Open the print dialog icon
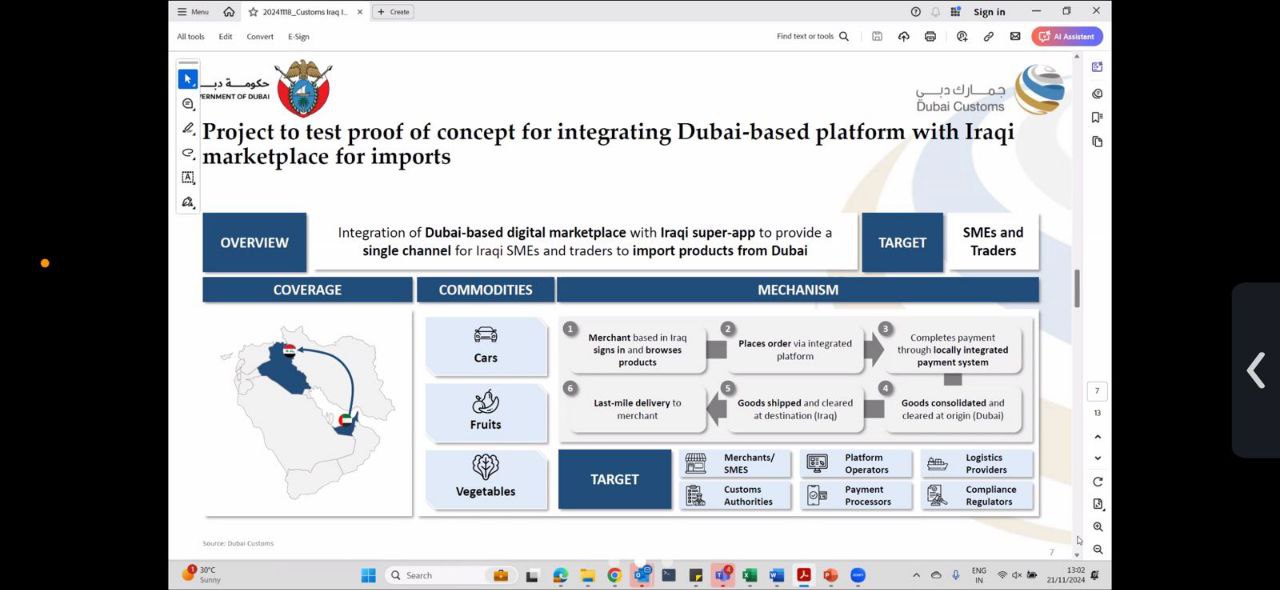The height and width of the screenshot is (590, 1280). coord(930,37)
